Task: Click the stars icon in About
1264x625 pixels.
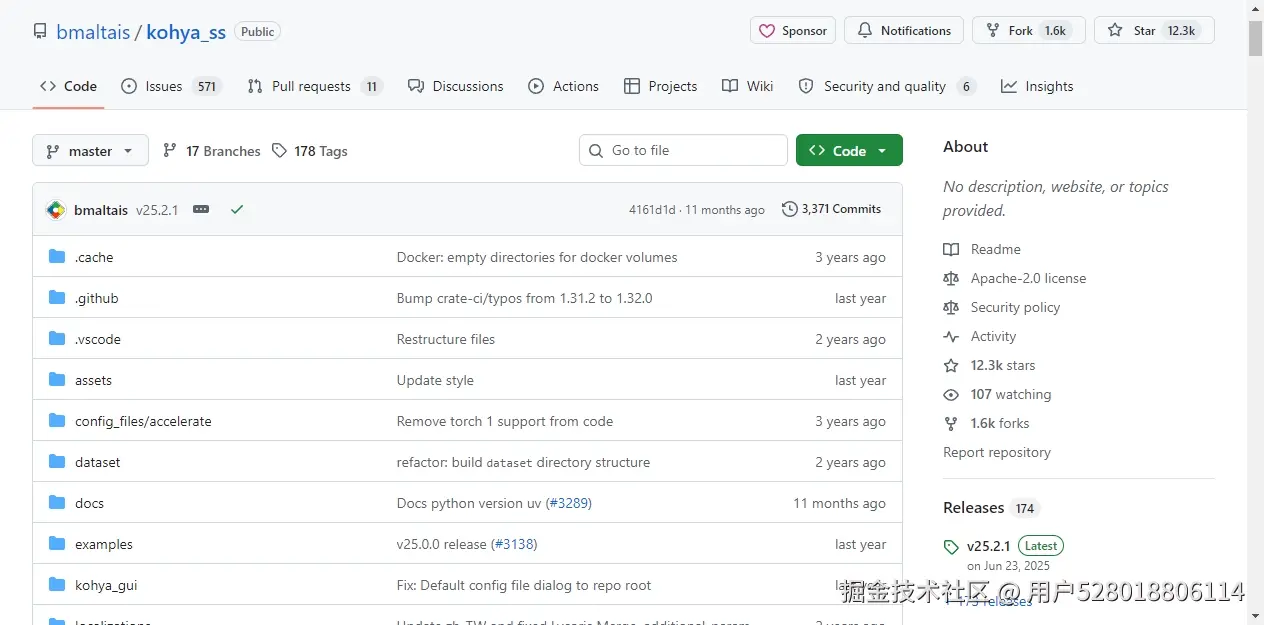Action: coord(951,365)
